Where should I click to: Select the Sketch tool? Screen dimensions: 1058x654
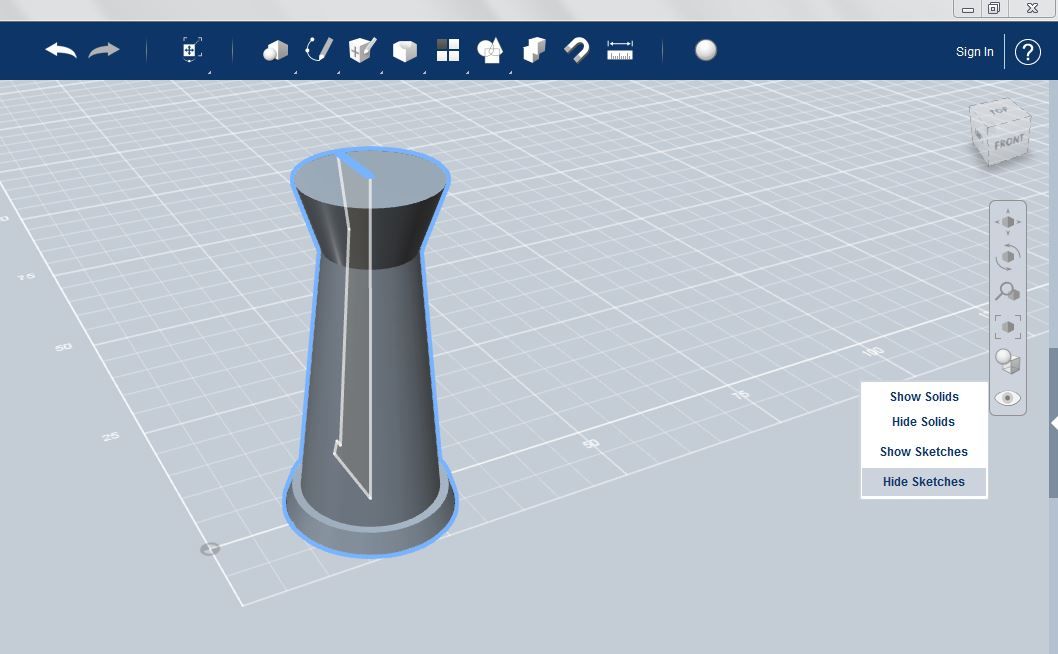point(318,49)
